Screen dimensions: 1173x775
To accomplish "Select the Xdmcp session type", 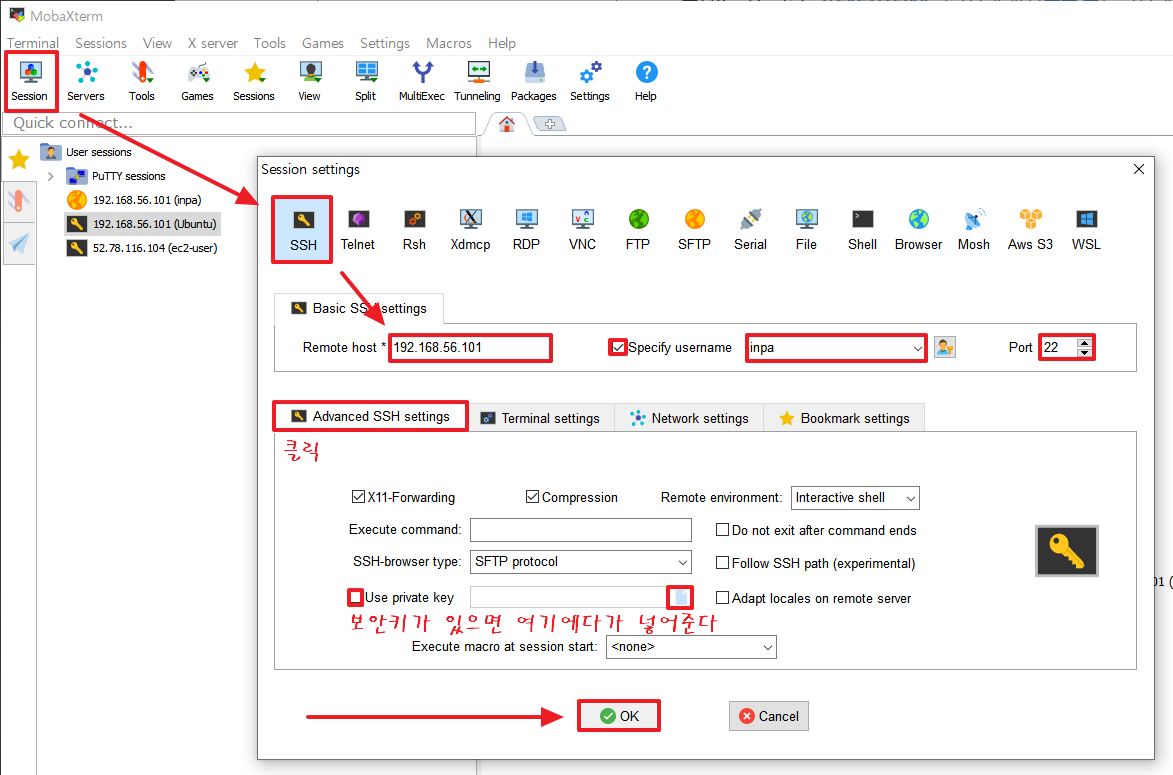I will (471, 230).
